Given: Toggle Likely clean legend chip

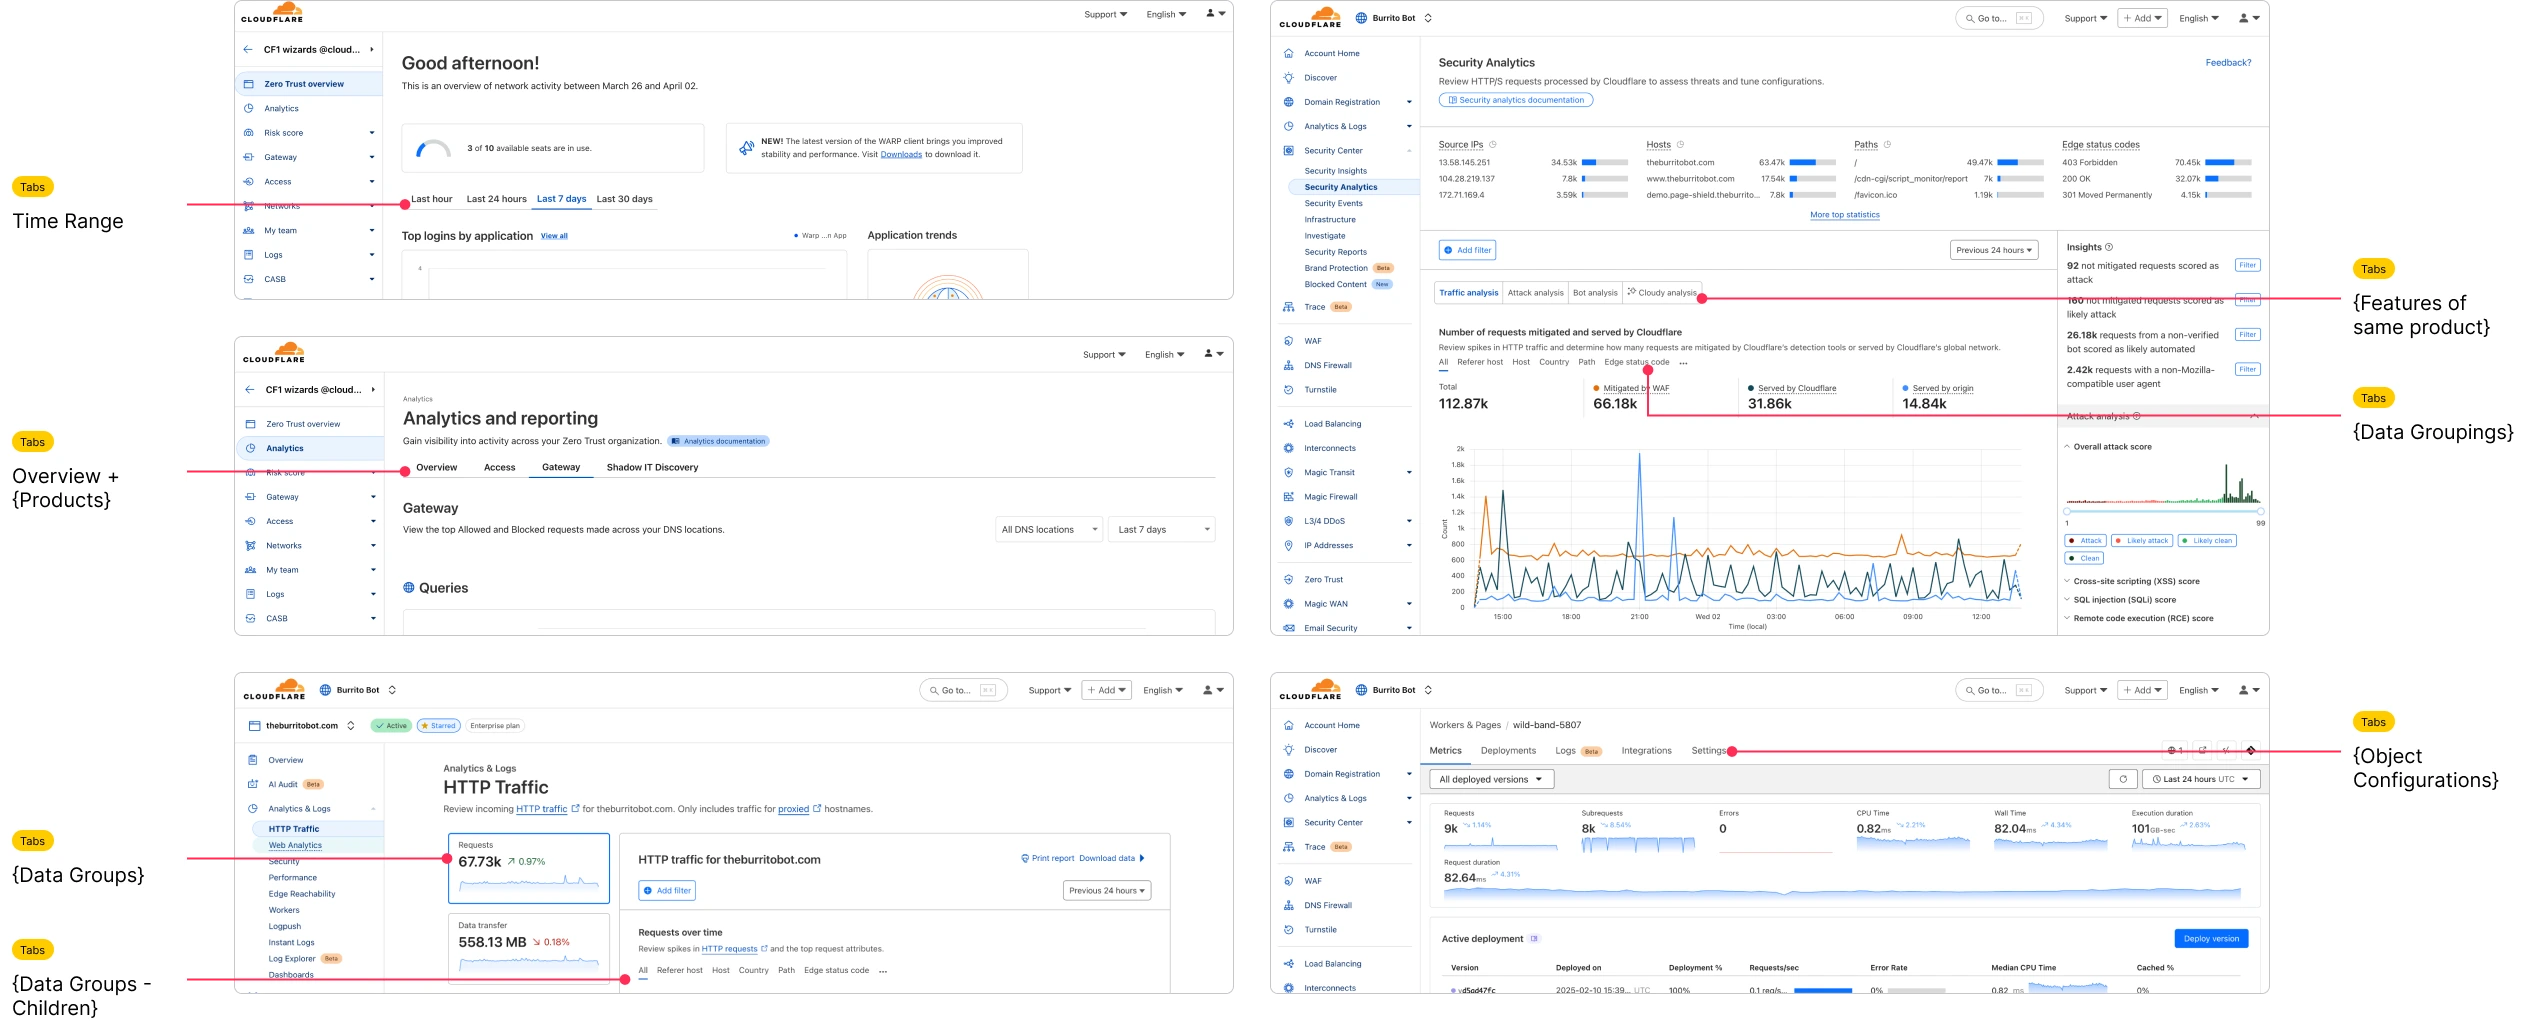Looking at the screenshot, I should pyautogui.click(x=2207, y=541).
